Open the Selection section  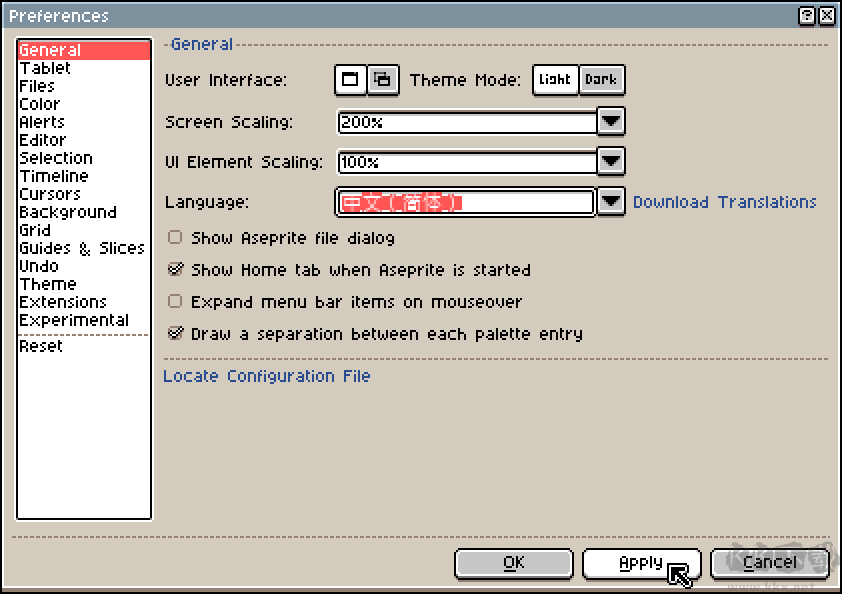point(84,158)
